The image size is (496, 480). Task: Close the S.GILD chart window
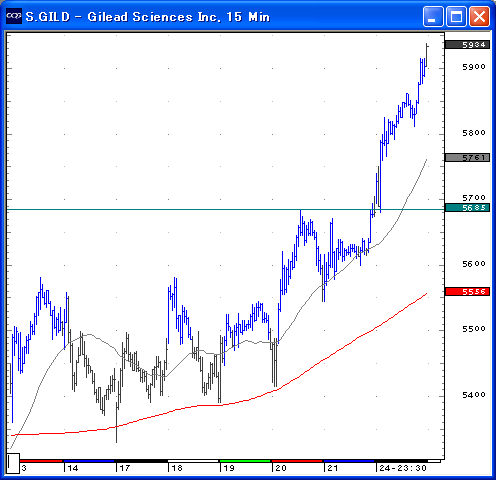(479, 16)
